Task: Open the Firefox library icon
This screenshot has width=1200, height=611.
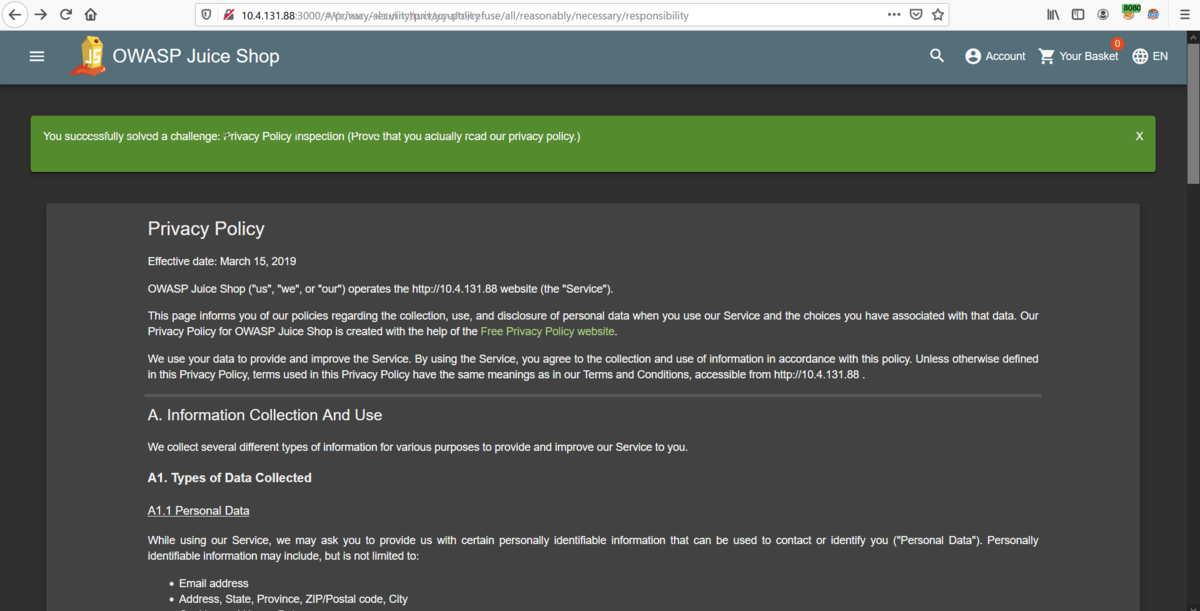Action: [x=1053, y=15]
